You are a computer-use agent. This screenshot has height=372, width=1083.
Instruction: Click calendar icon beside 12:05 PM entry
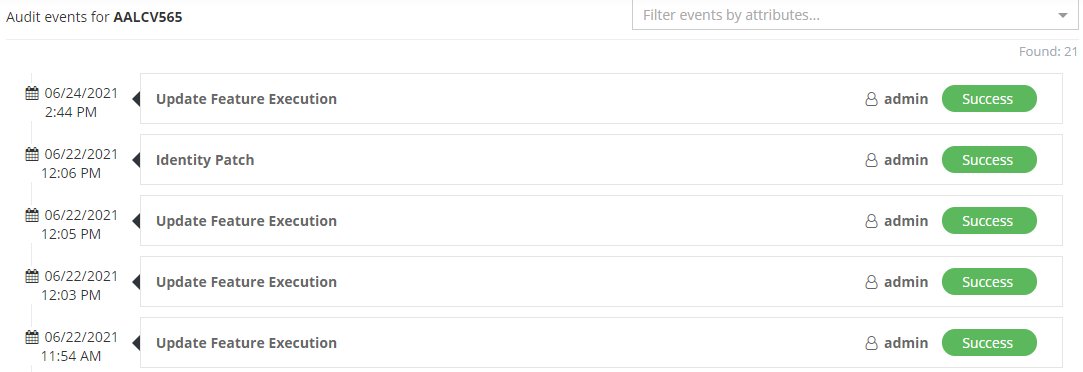(x=32, y=215)
